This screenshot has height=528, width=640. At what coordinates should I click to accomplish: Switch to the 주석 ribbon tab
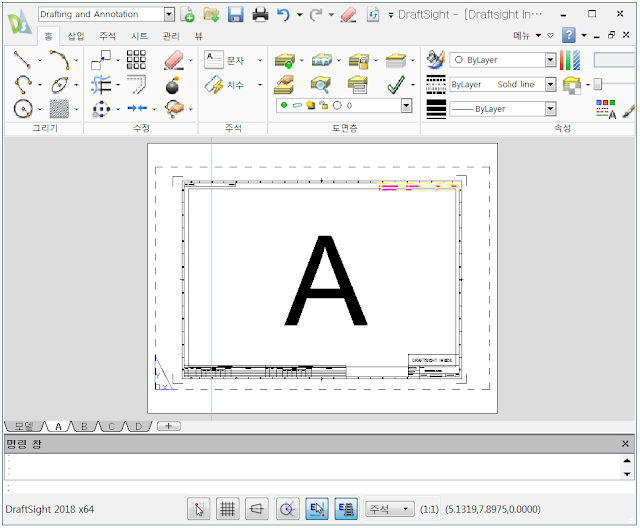click(x=107, y=36)
